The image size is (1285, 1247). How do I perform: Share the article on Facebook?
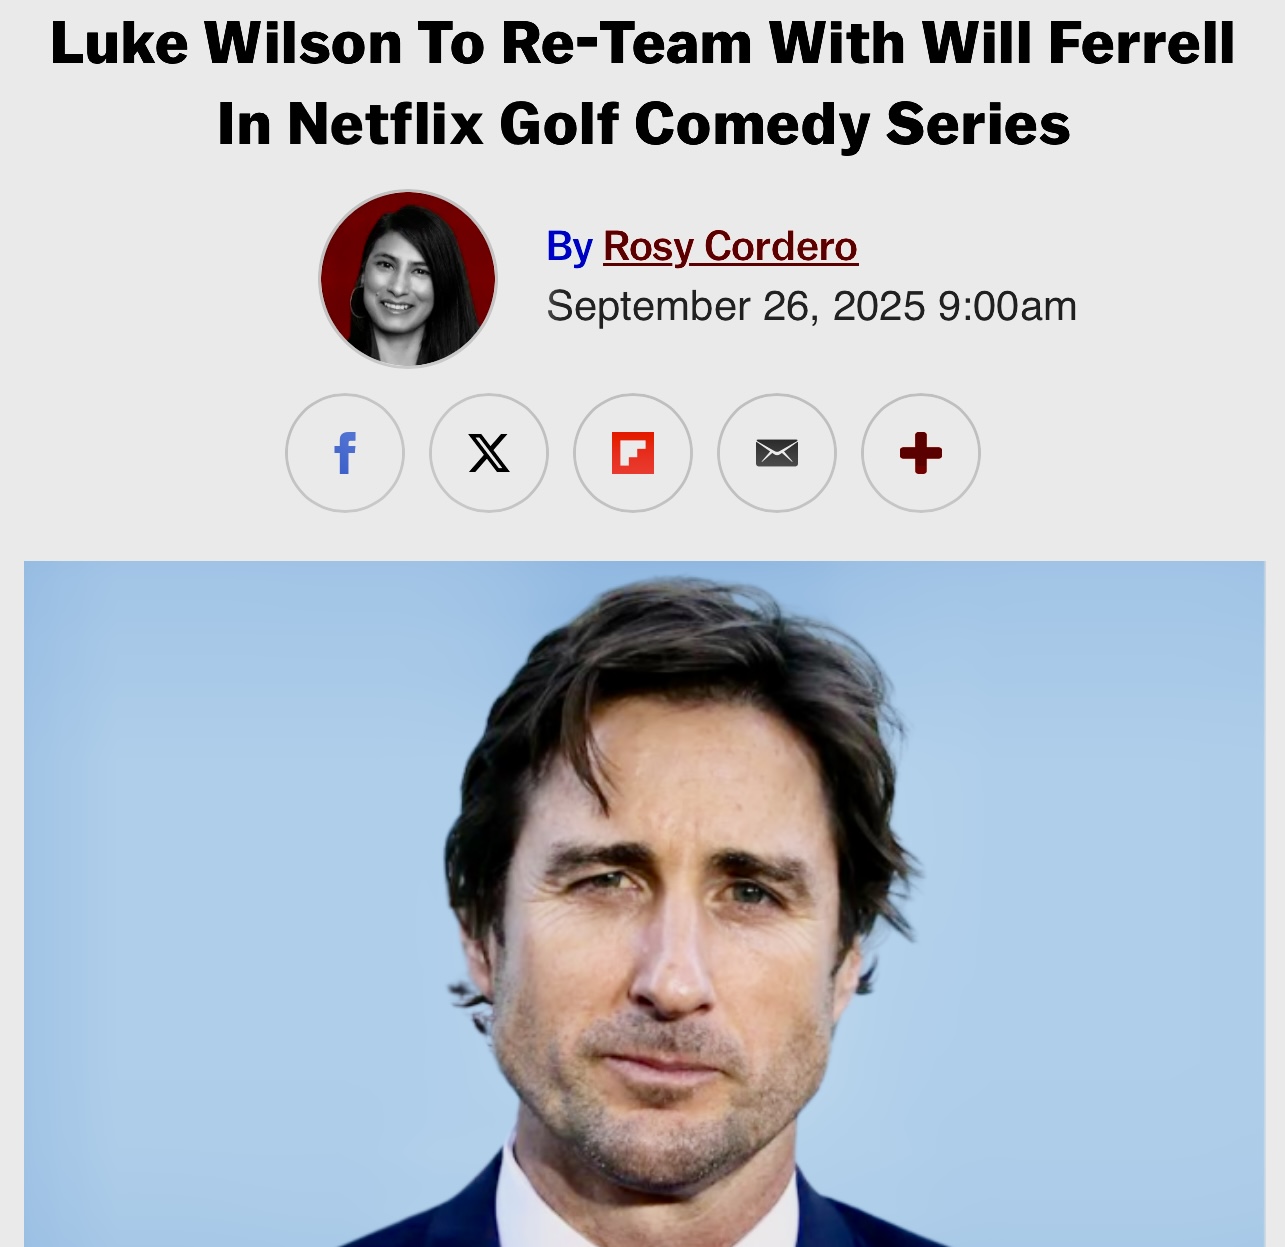(x=345, y=453)
